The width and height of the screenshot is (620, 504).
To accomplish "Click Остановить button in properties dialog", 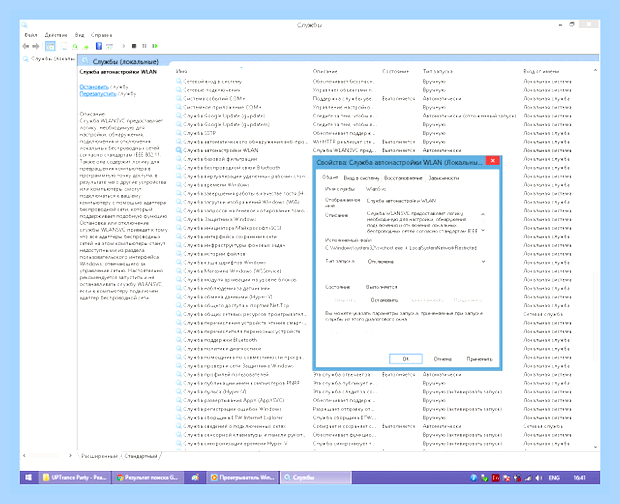I will tap(384, 300).
